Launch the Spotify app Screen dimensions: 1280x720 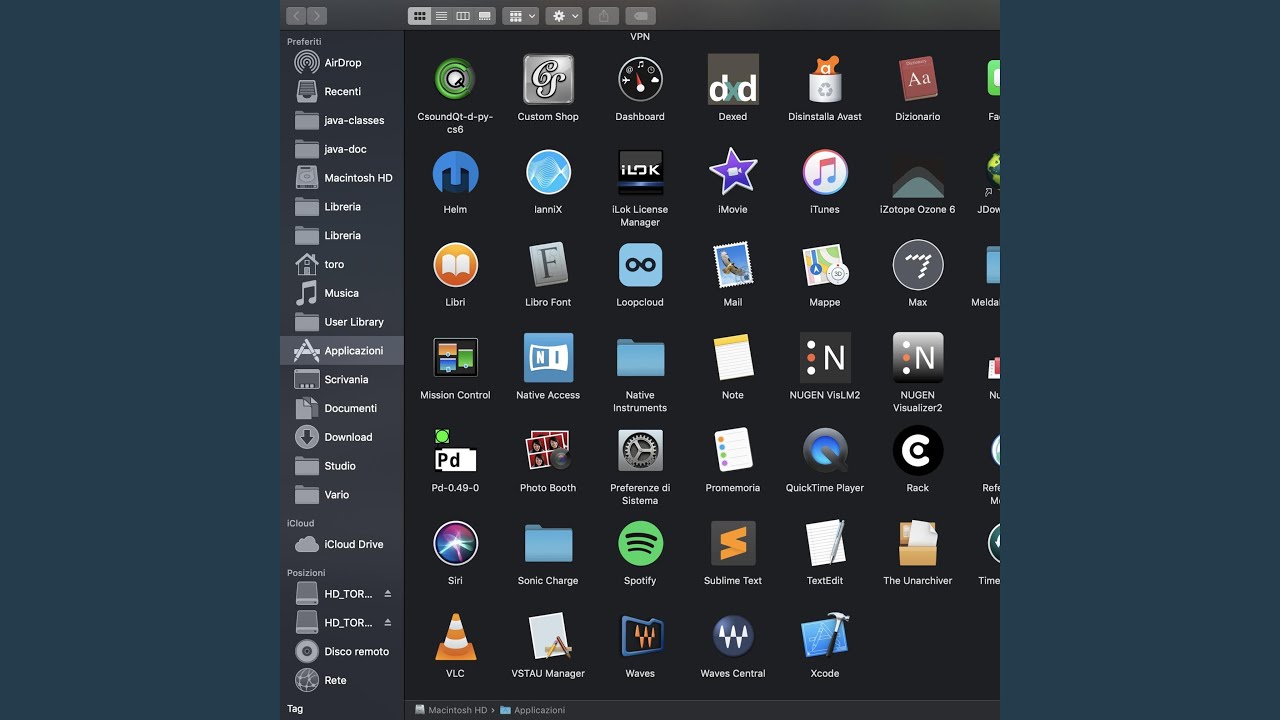[640, 544]
